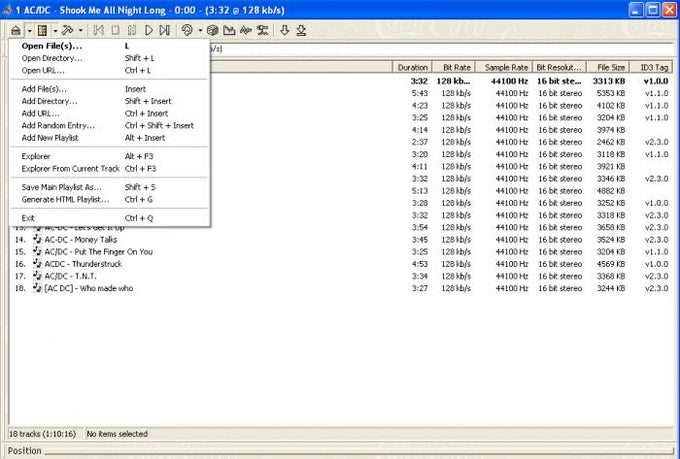Click the Pause playback button

point(132,30)
